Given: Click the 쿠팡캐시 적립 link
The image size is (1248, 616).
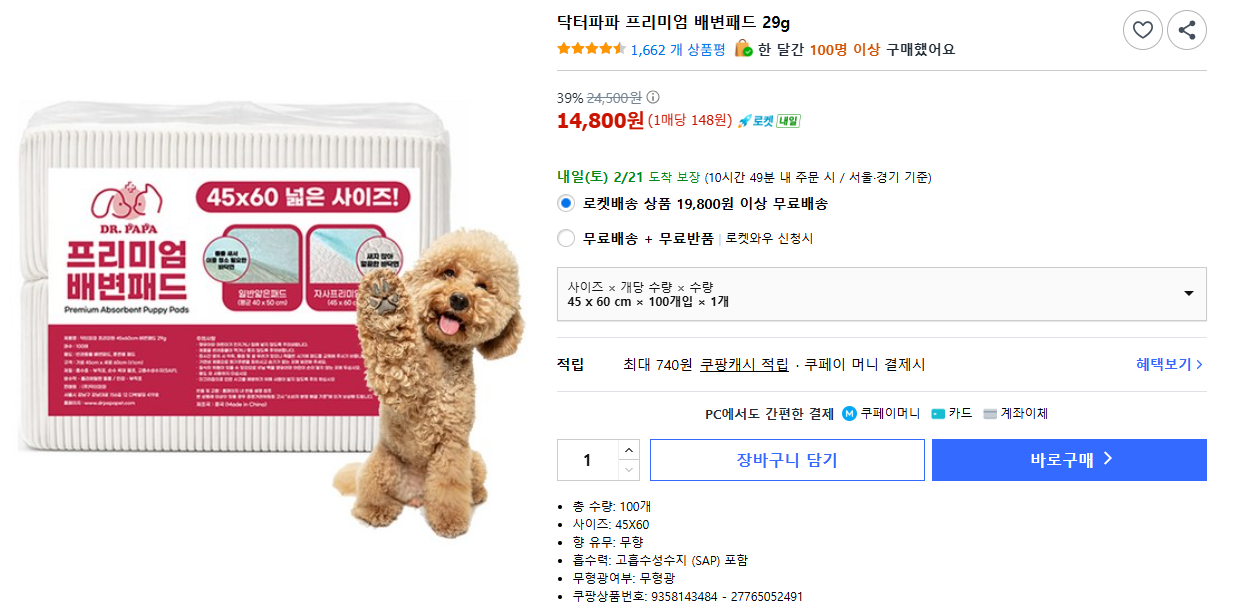Looking at the screenshot, I should pyautogui.click(x=744, y=364).
